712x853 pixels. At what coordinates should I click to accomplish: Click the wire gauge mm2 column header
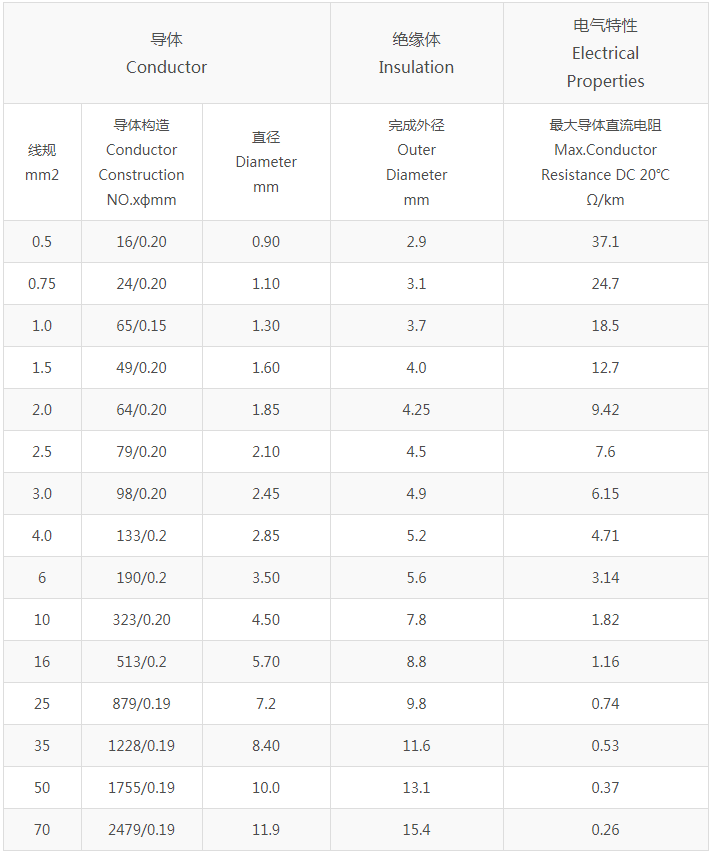(x=42, y=162)
